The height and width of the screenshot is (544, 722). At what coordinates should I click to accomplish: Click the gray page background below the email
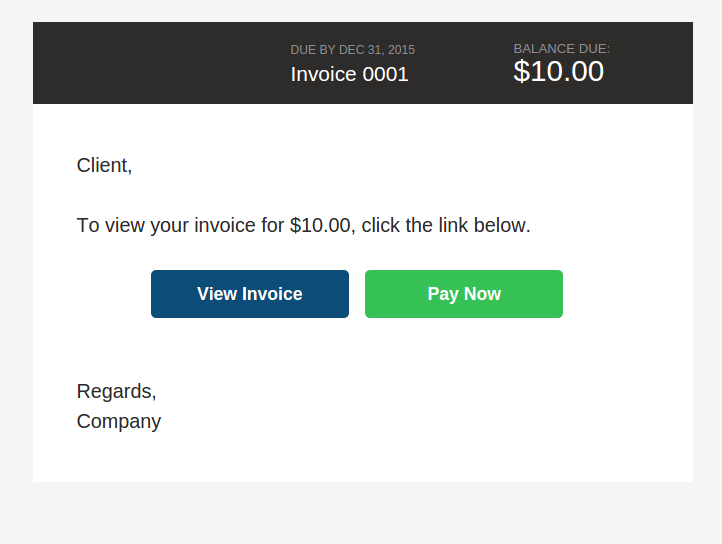click(363, 513)
